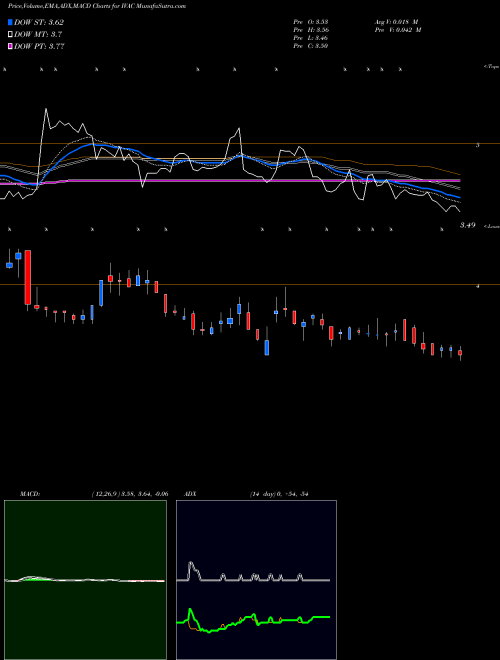Click the magenta DOW PT legend swatch

click(10, 46)
